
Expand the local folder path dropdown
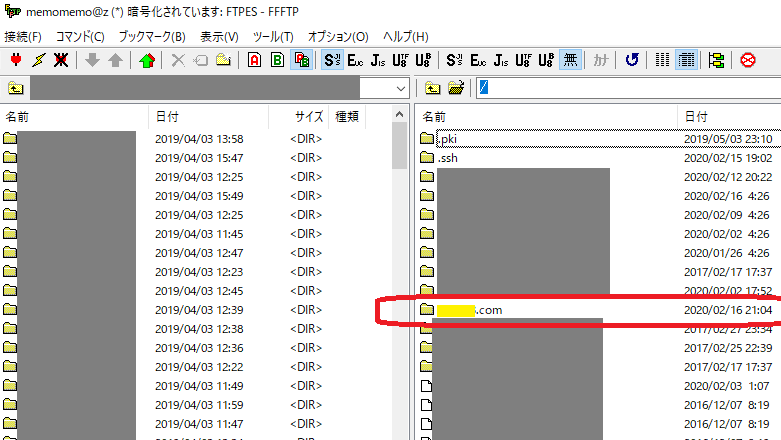399,89
